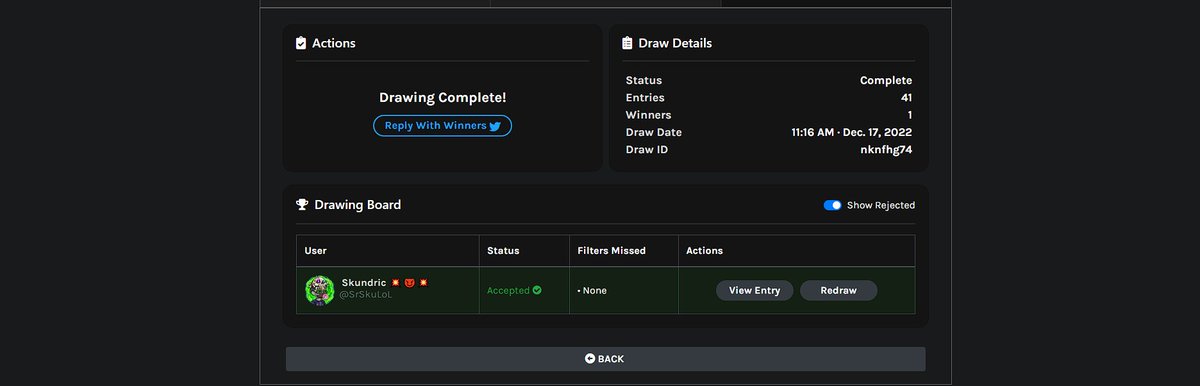Viewport: 1200px width, 386px height.
Task: Click the Show Rejected label
Action: [881, 205]
